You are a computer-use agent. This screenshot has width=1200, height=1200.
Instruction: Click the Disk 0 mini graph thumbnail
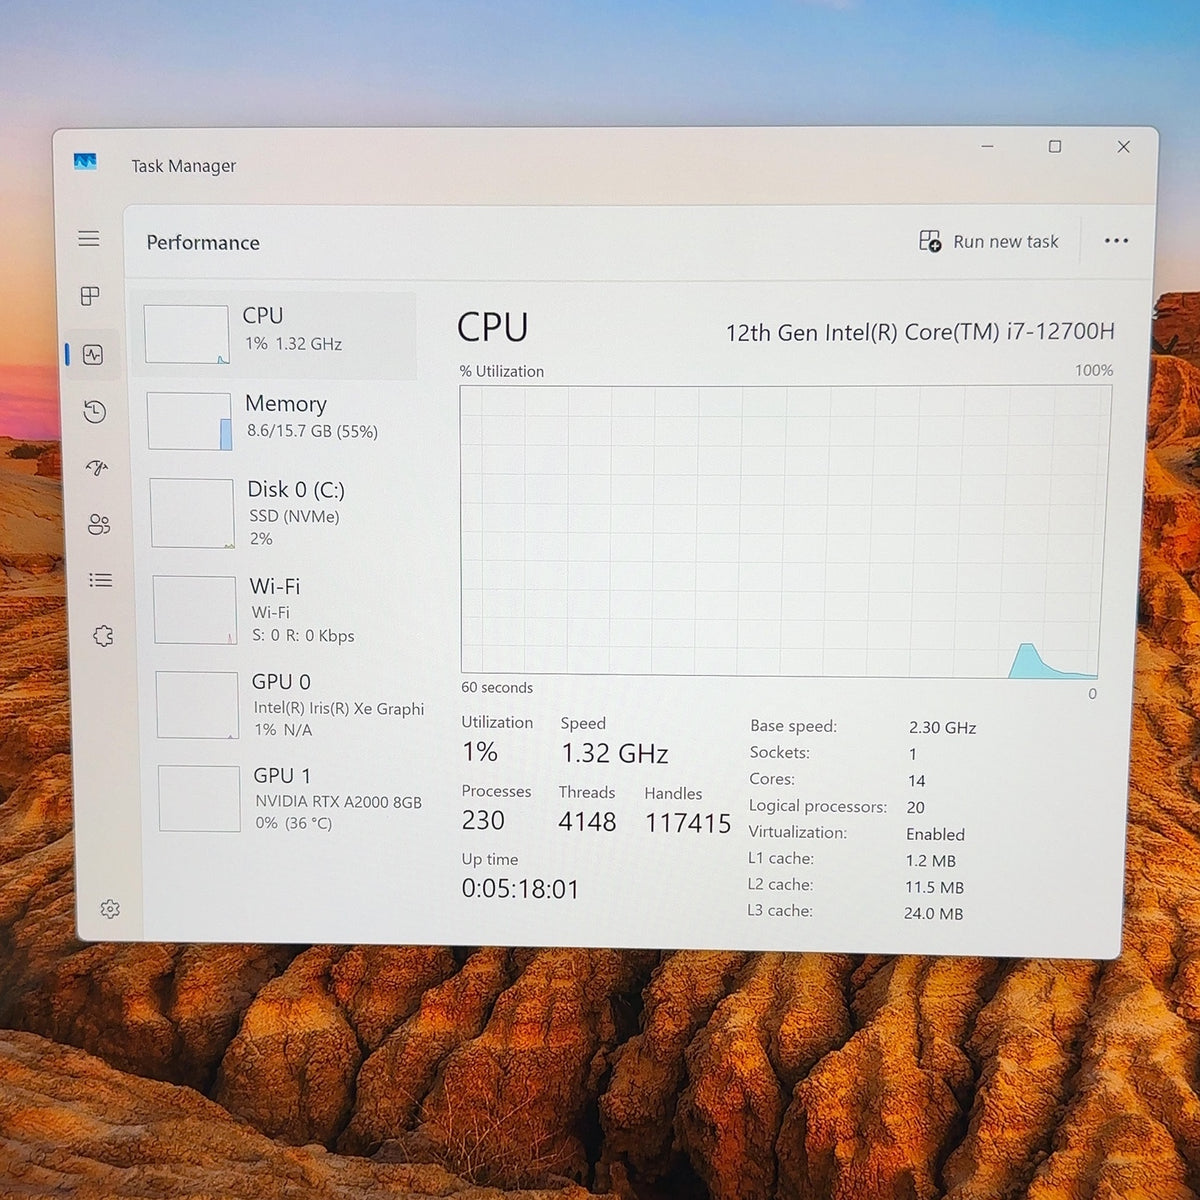(x=192, y=513)
